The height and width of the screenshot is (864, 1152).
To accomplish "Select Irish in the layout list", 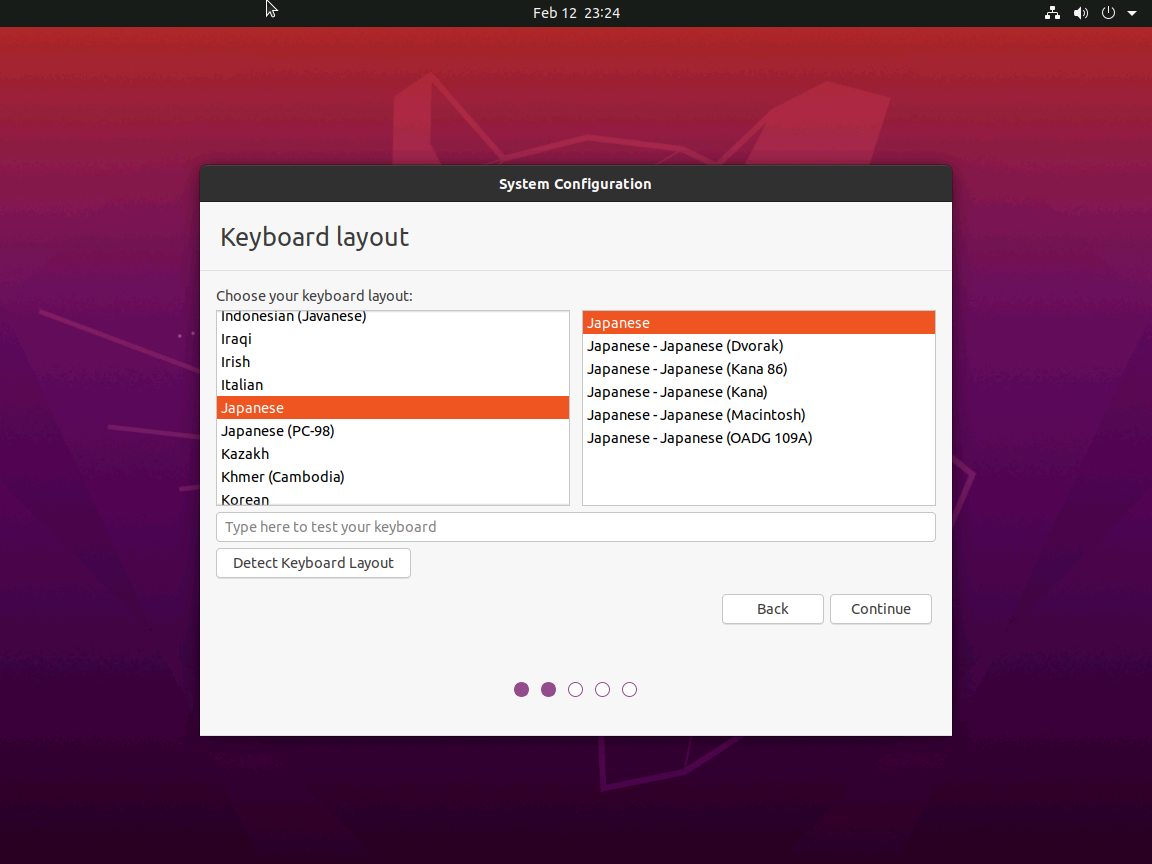I will pos(393,361).
